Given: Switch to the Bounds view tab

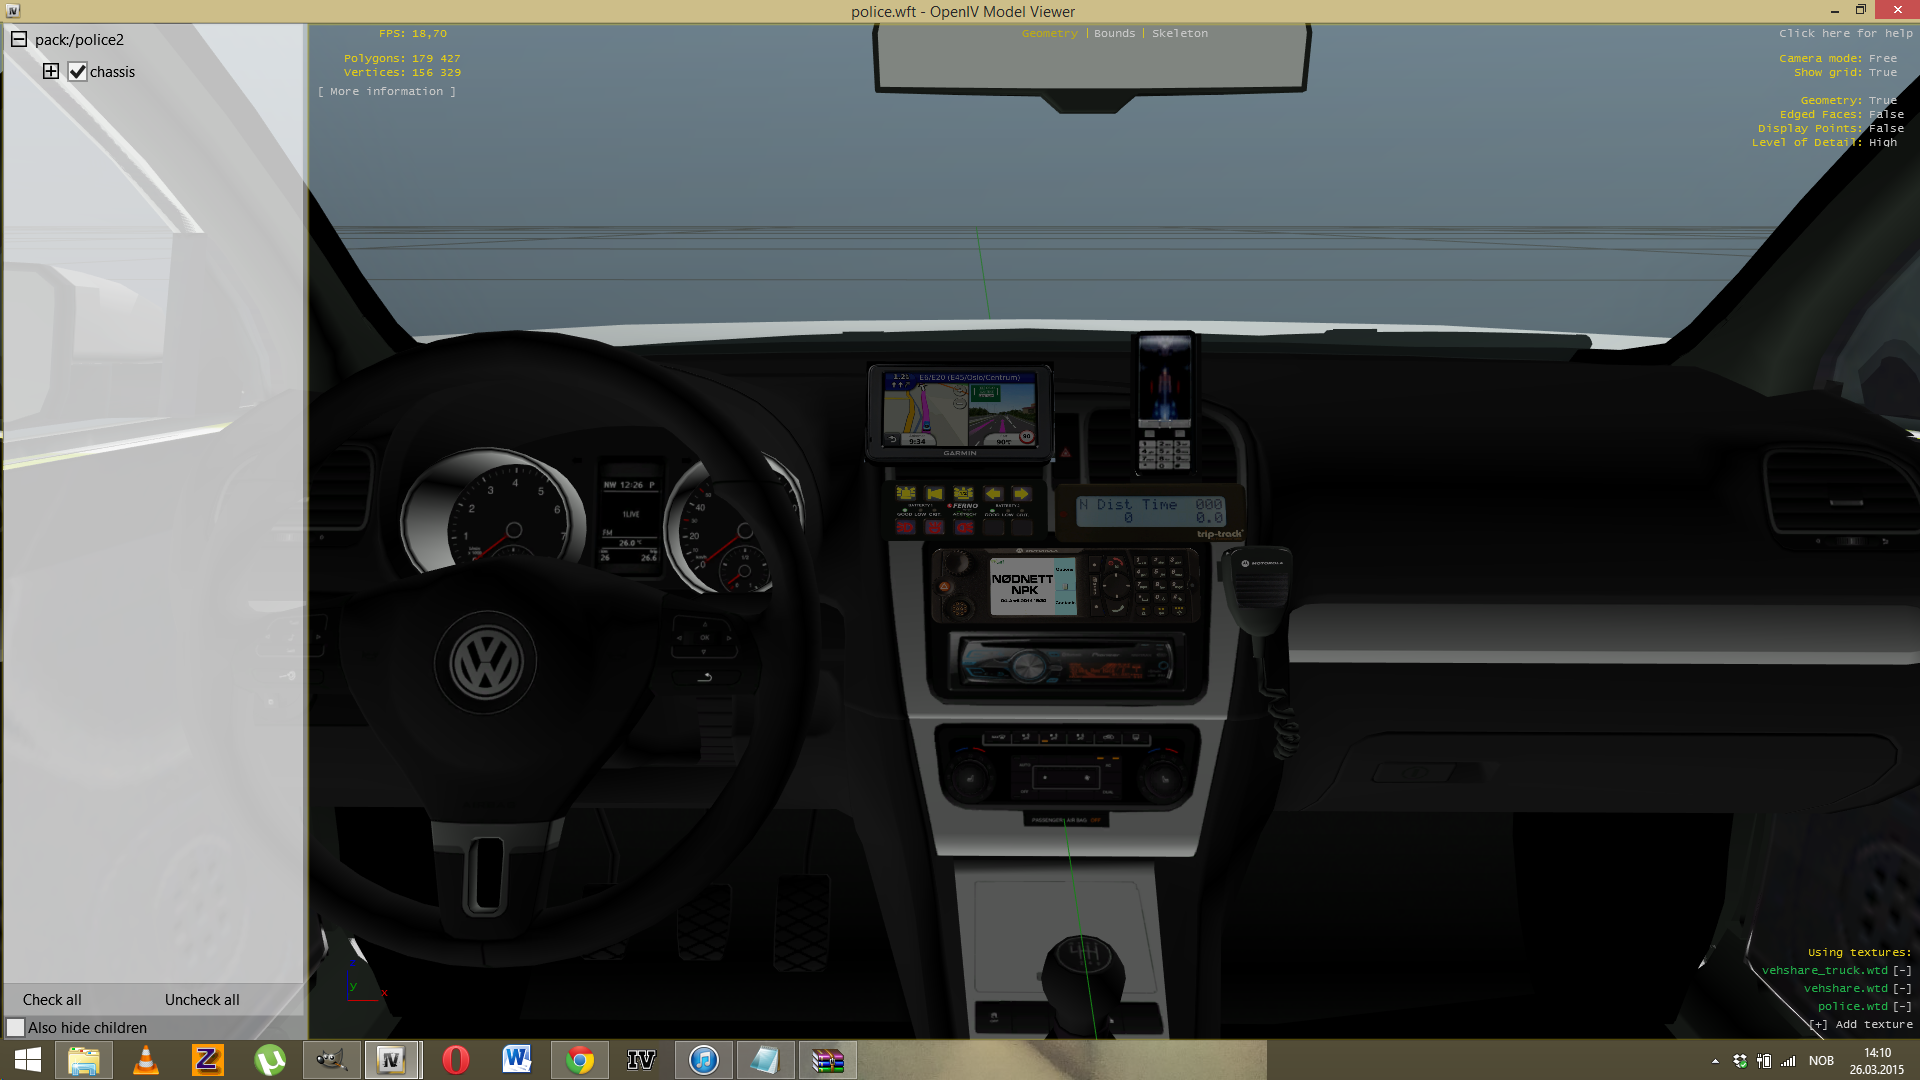Looking at the screenshot, I should click(x=1114, y=33).
